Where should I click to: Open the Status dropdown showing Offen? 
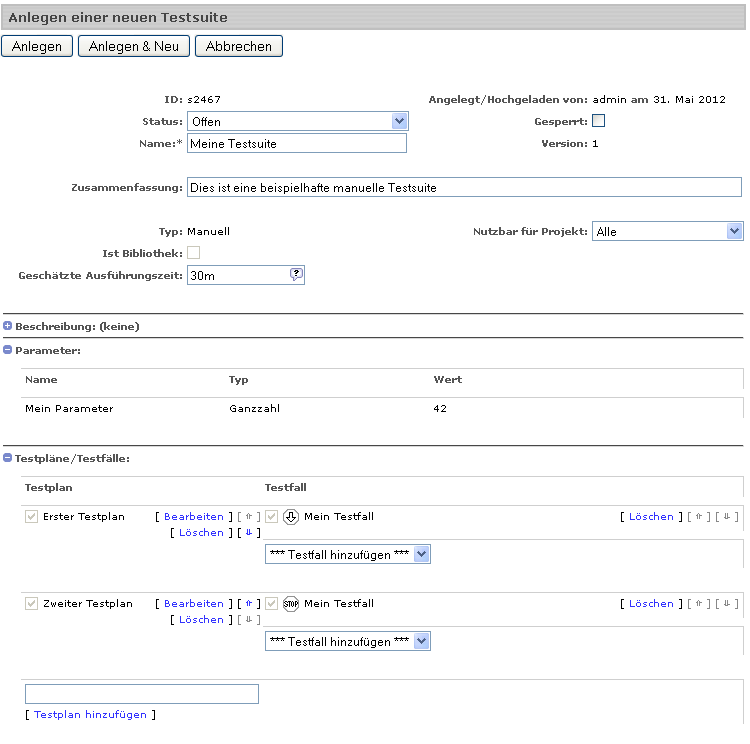(x=298, y=121)
